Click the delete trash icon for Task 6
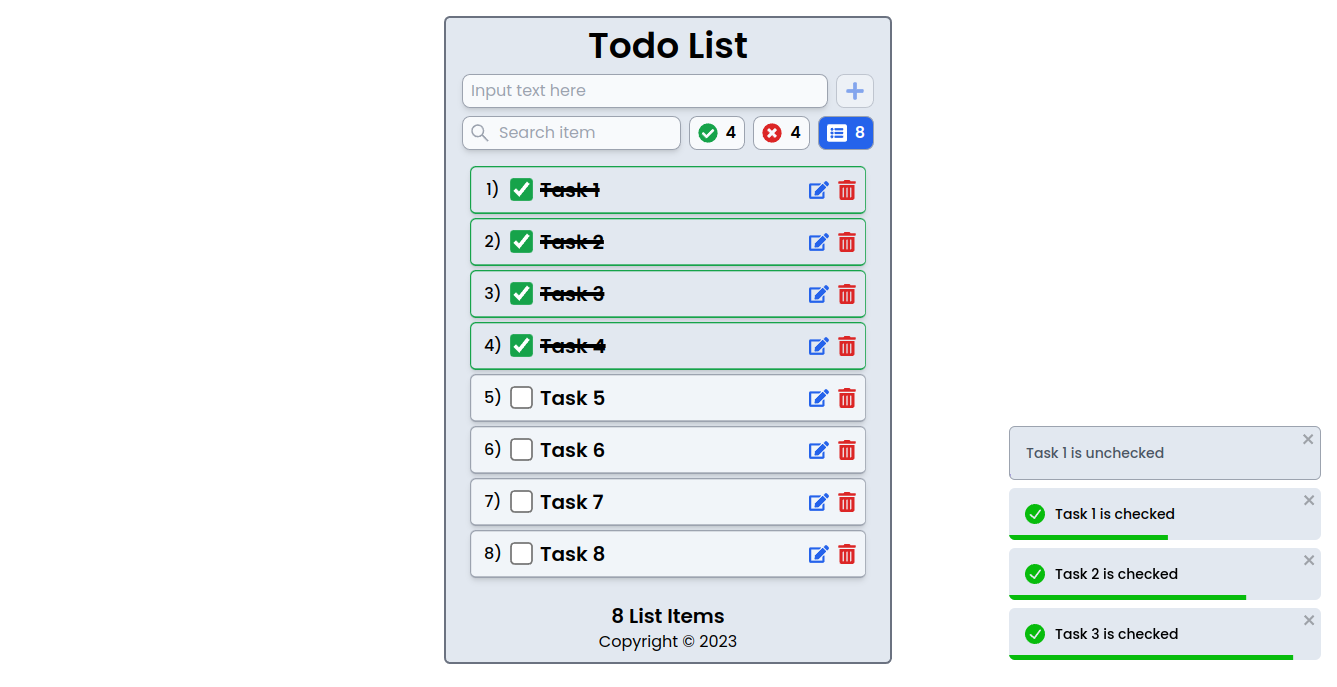The image size is (1337, 687). coord(847,450)
